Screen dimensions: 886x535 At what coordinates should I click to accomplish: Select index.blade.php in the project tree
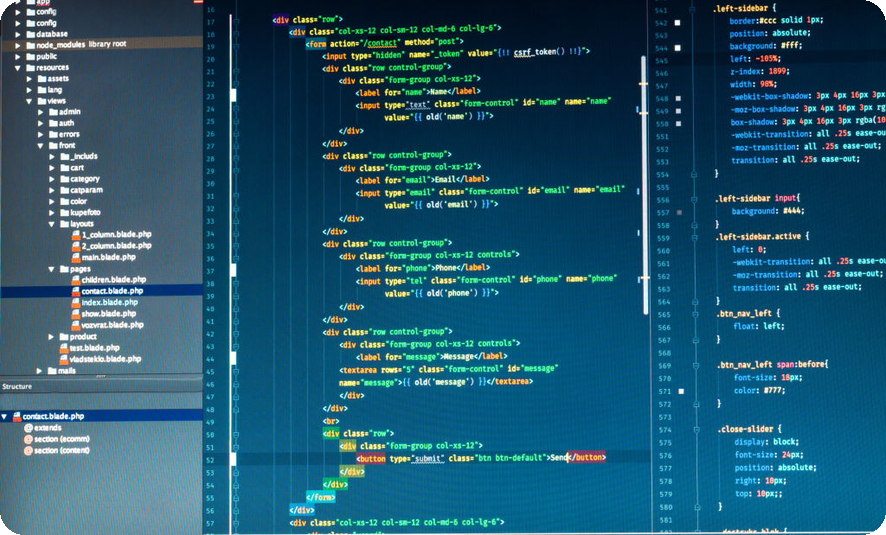coord(110,302)
